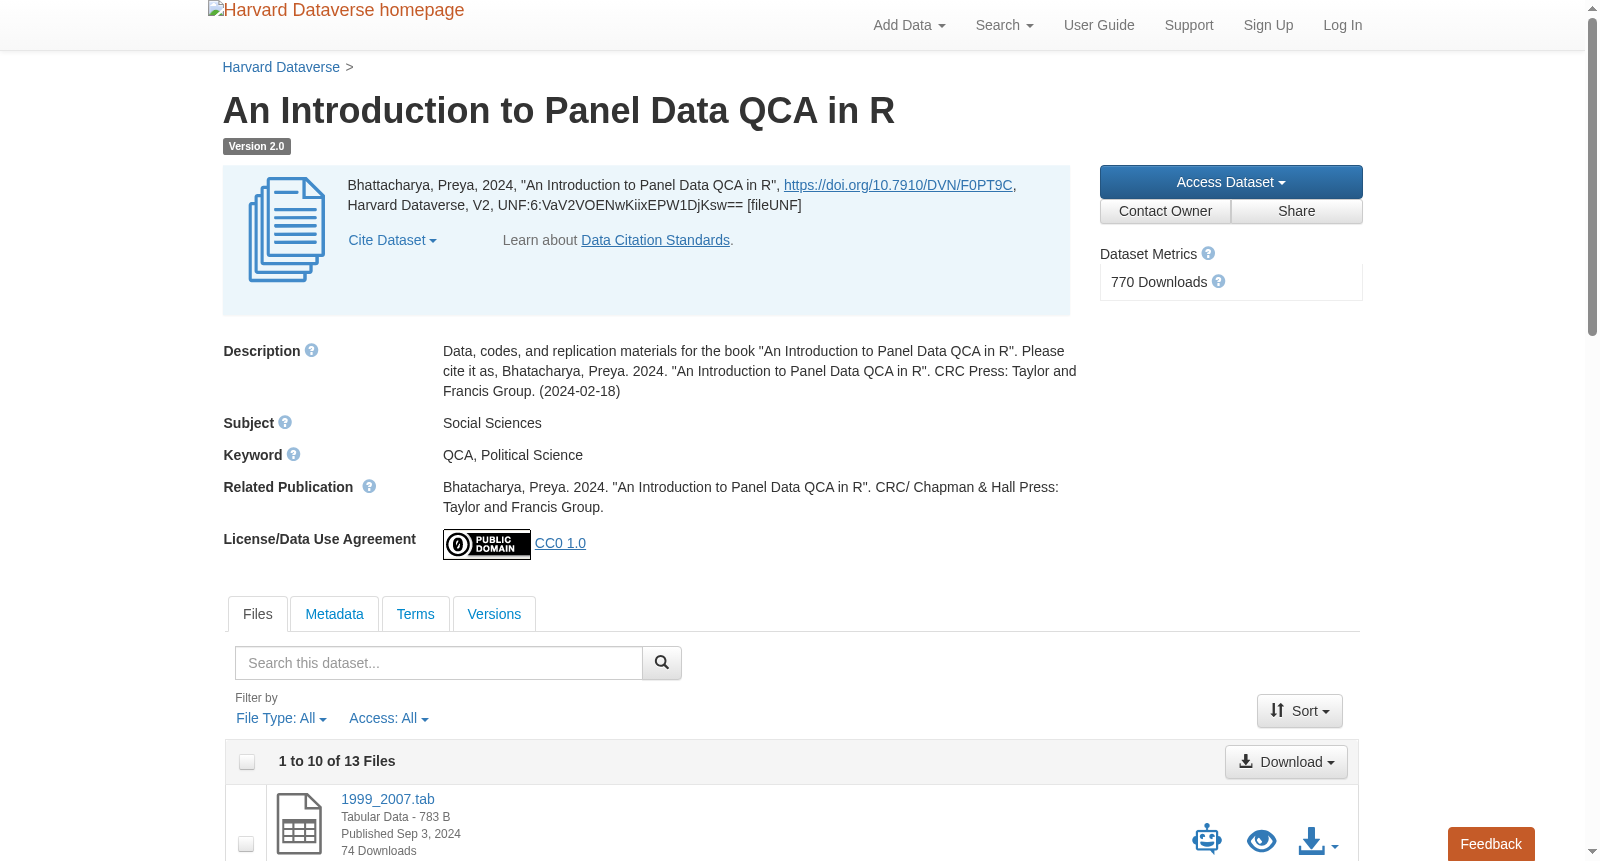Click the Public Domain CC0 badge
Viewport: 1600px width, 861px height.
(487, 544)
